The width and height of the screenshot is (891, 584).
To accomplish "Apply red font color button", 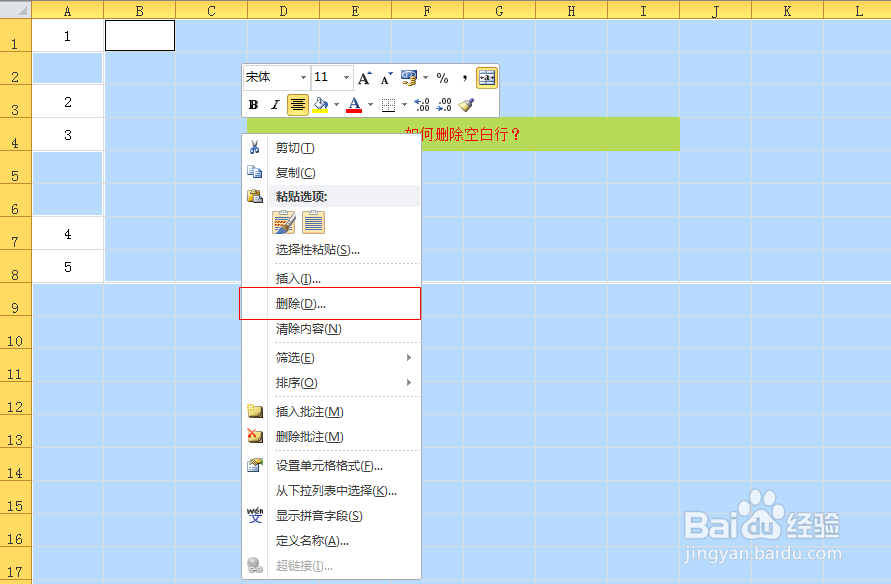I will pos(354,105).
